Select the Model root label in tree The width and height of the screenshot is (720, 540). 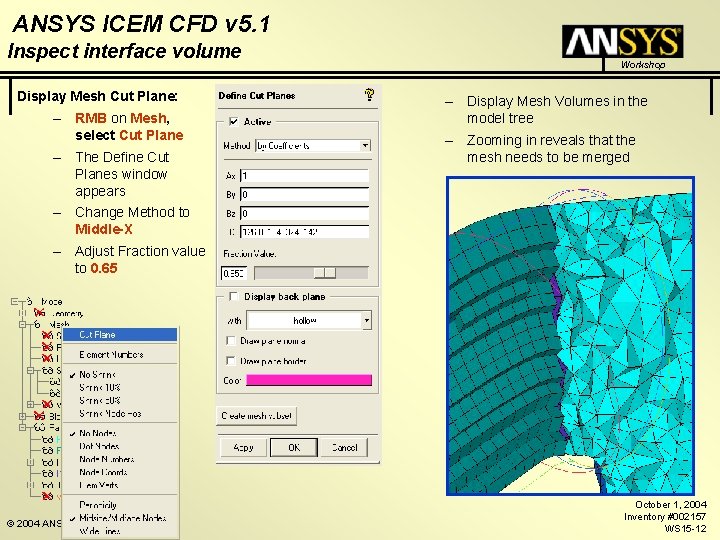52,302
